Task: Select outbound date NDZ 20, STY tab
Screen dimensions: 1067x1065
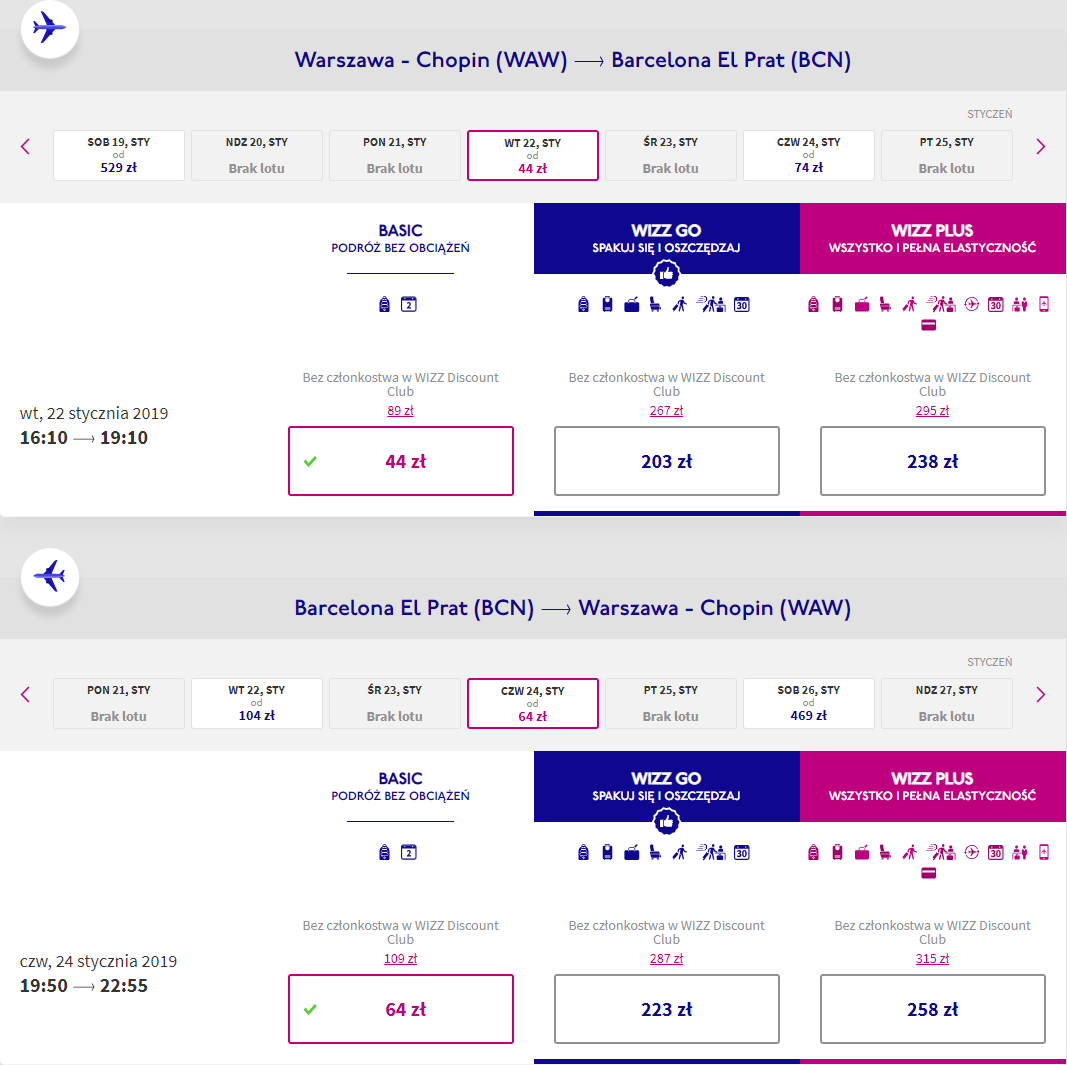Action: (257, 155)
